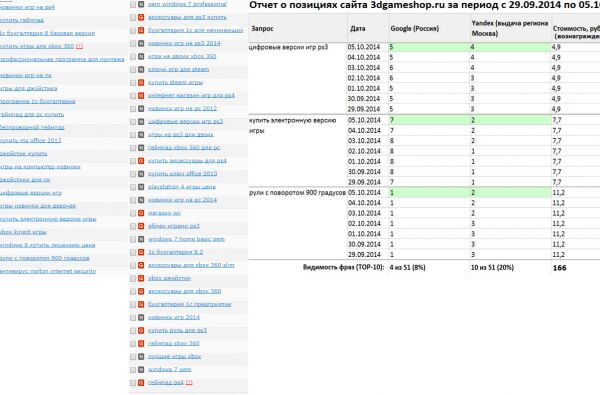Click the G badge beside купить руль для ps3
This screenshot has width=600, height=395.
(141, 330)
